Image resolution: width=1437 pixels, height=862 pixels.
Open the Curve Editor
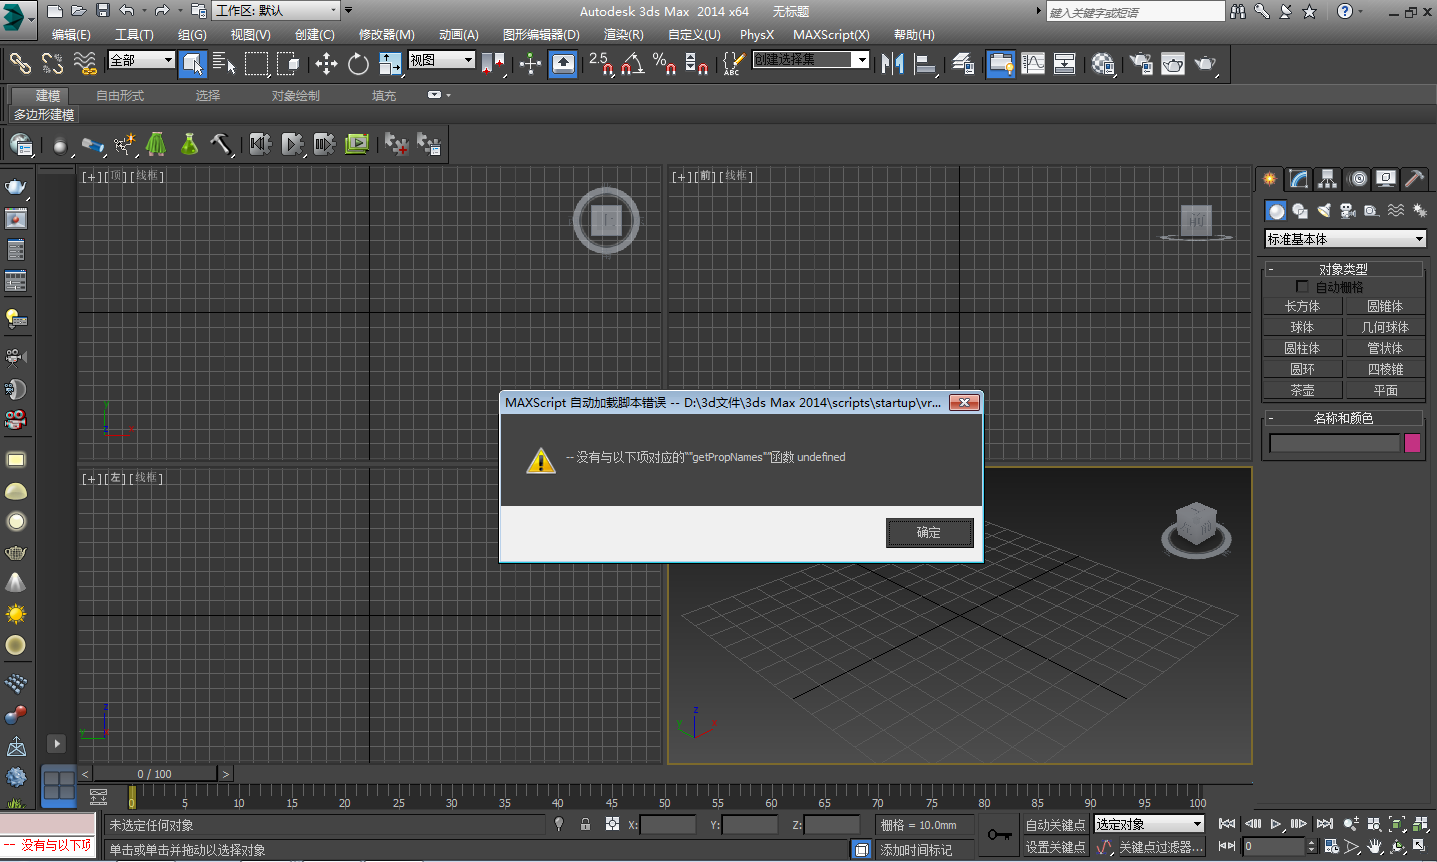(x=1033, y=64)
